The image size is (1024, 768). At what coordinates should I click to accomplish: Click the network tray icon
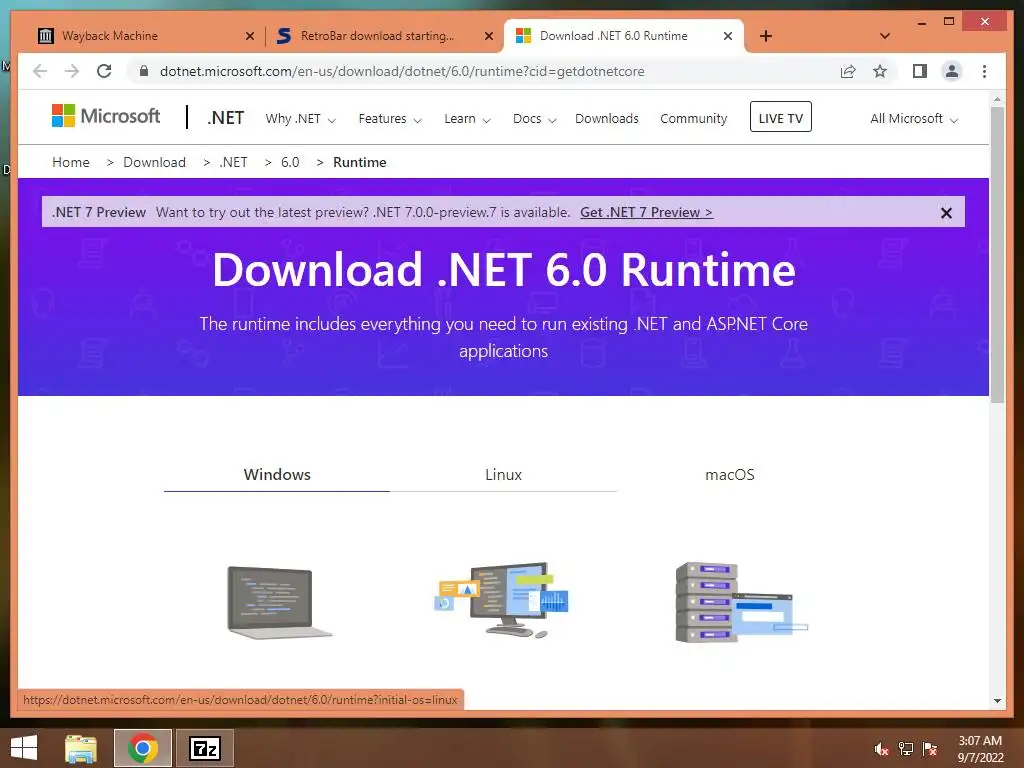[x=906, y=749]
